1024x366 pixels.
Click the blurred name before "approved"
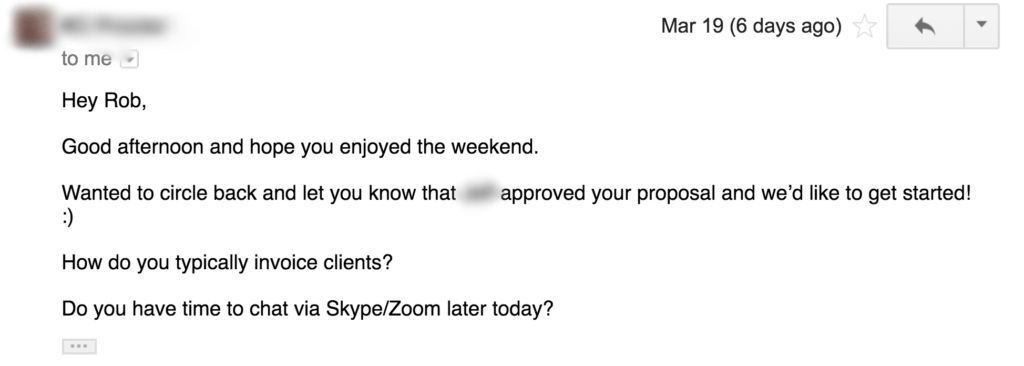[x=478, y=194]
